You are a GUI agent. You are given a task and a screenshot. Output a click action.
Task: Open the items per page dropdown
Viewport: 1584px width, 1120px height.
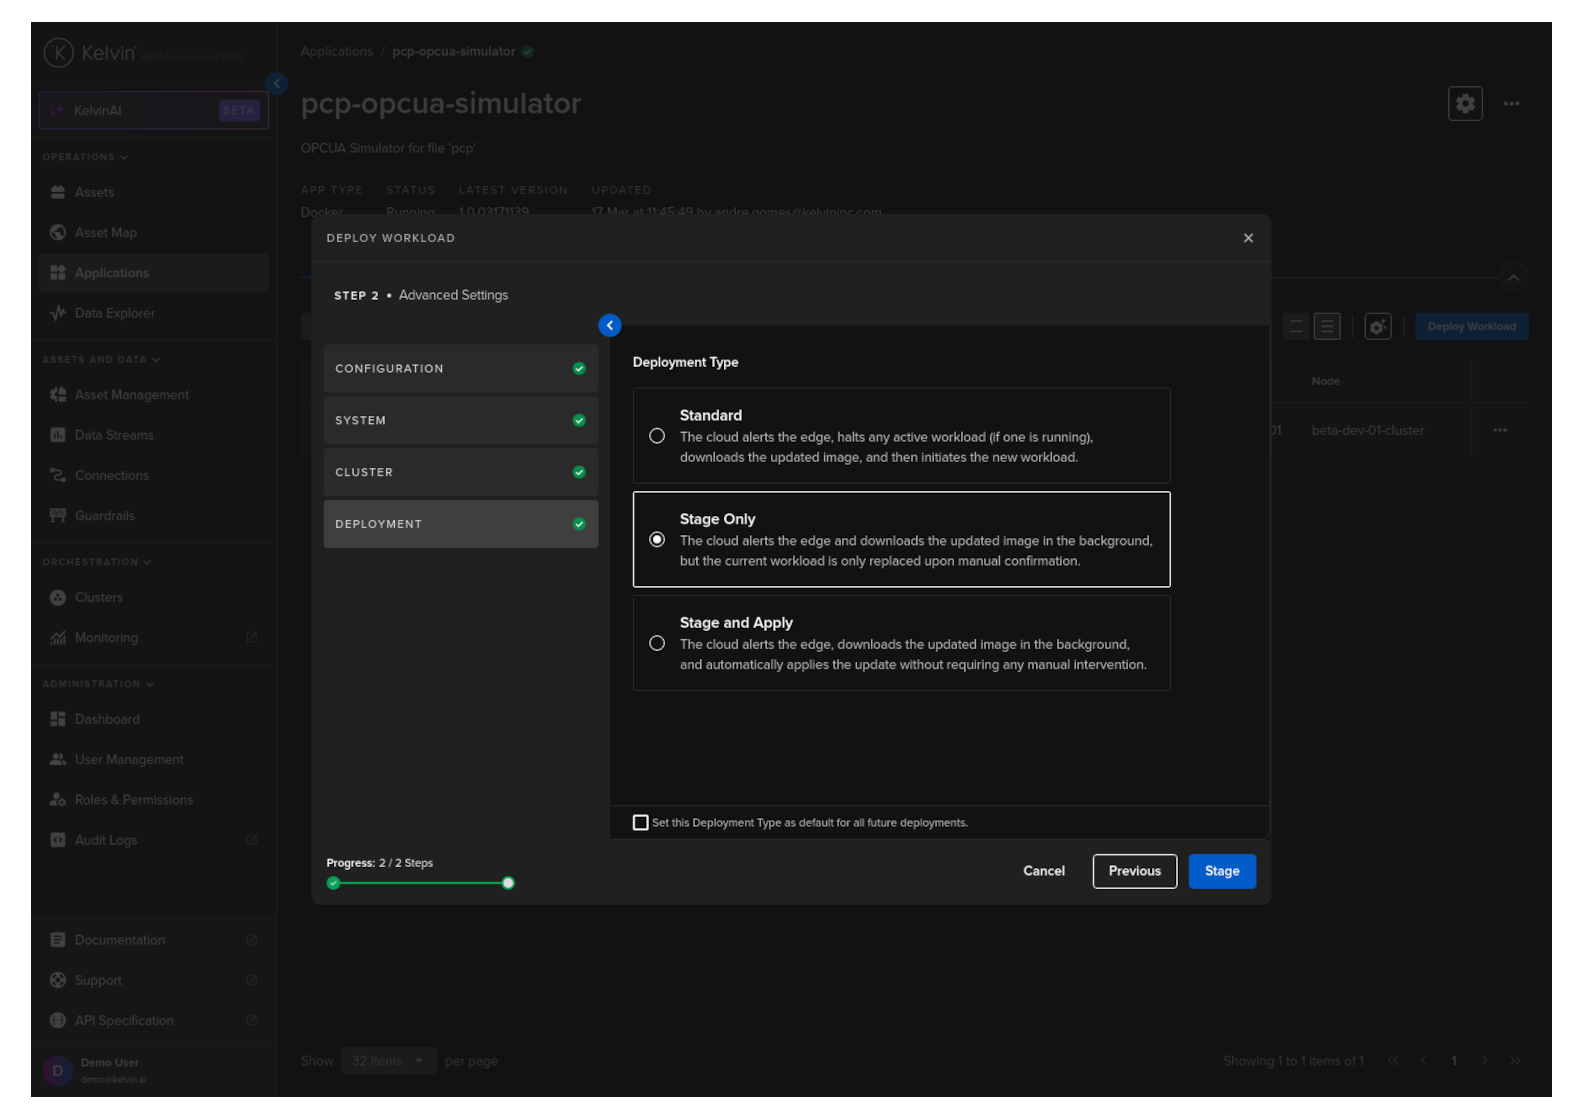pos(386,1061)
